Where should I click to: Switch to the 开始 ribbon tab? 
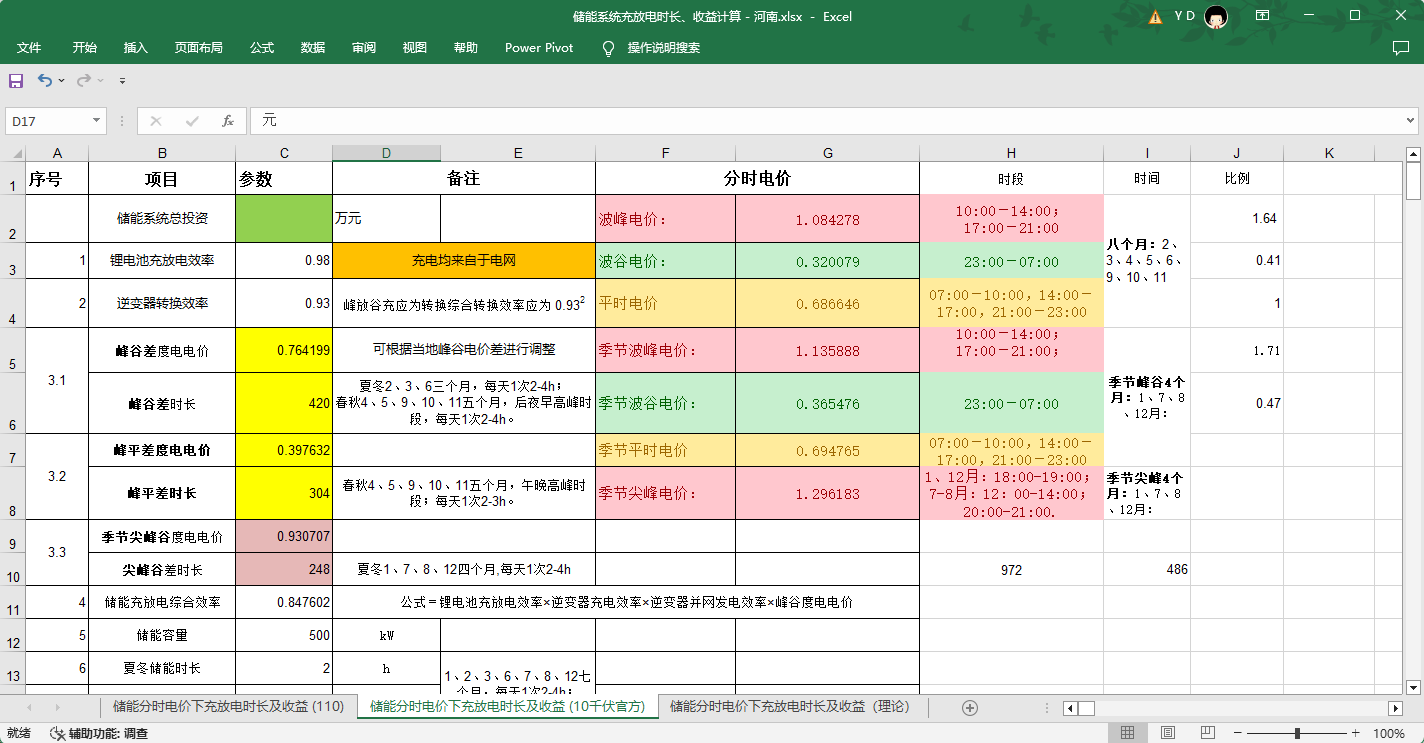click(85, 47)
